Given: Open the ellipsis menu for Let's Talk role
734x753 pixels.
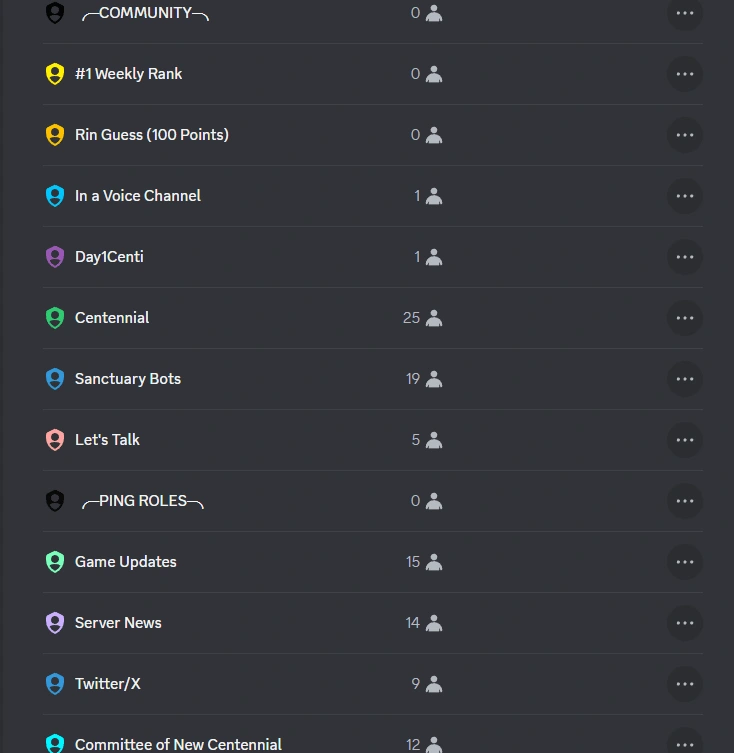Looking at the screenshot, I should tap(685, 440).
